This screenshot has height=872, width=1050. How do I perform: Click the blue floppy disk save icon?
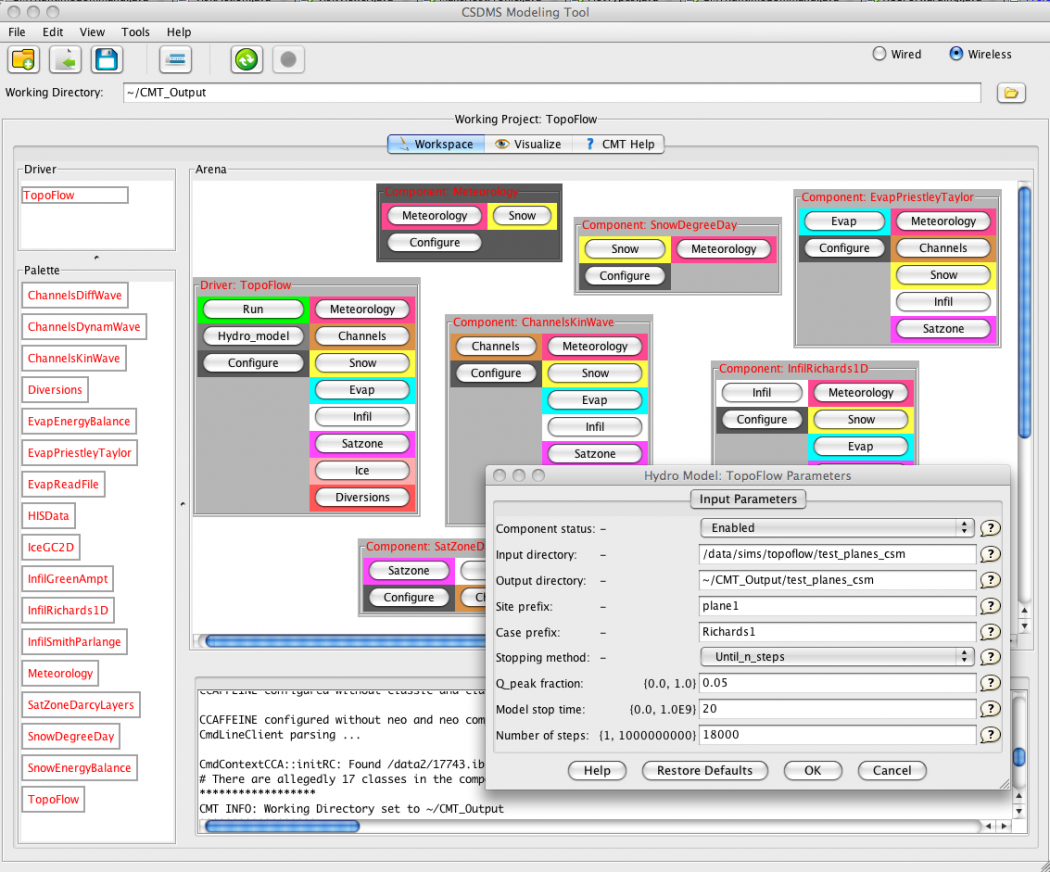(107, 60)
